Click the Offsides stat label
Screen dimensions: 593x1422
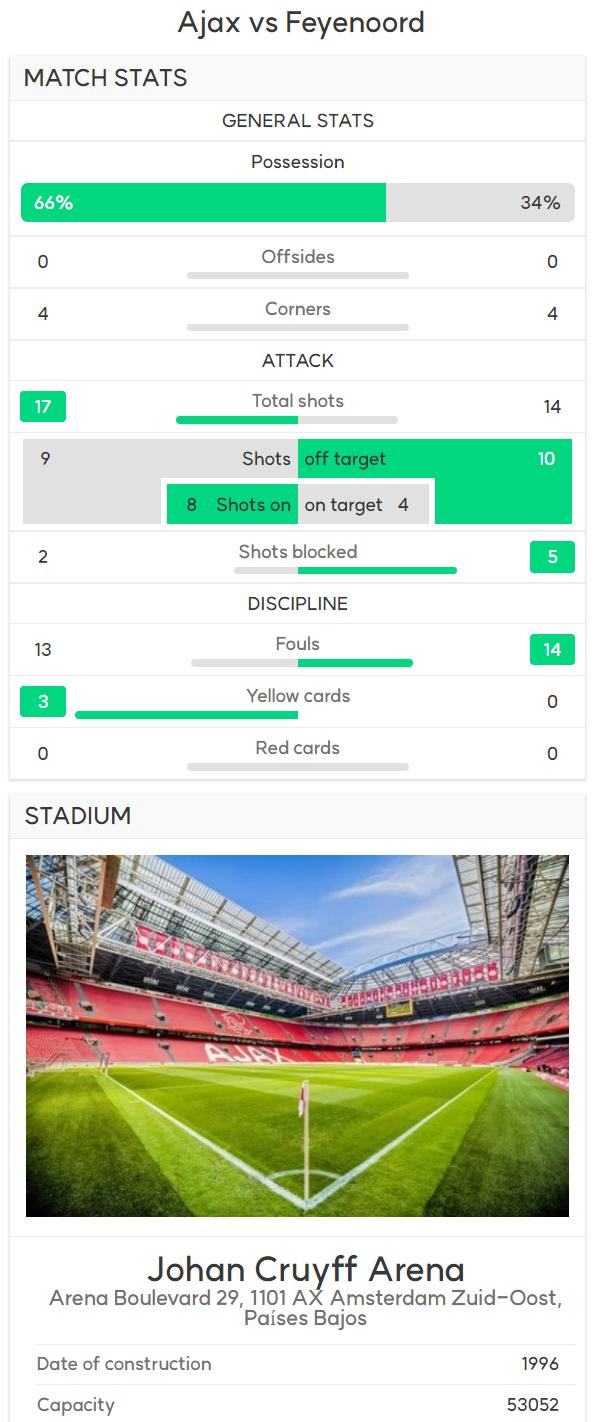point(298,257)
